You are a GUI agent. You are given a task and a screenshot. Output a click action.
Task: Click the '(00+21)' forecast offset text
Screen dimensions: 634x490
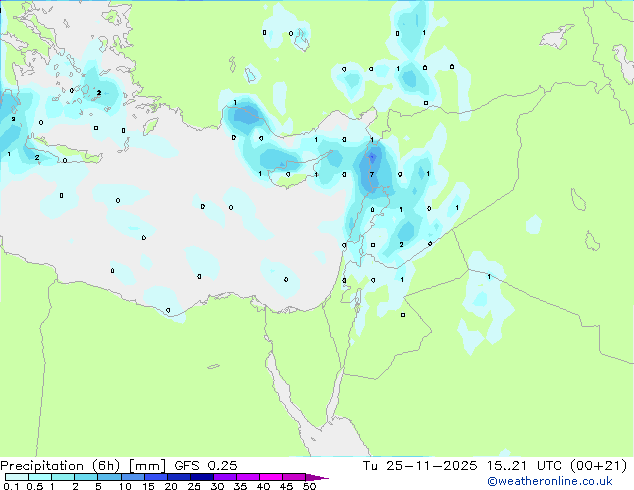[x=598, y=466]
